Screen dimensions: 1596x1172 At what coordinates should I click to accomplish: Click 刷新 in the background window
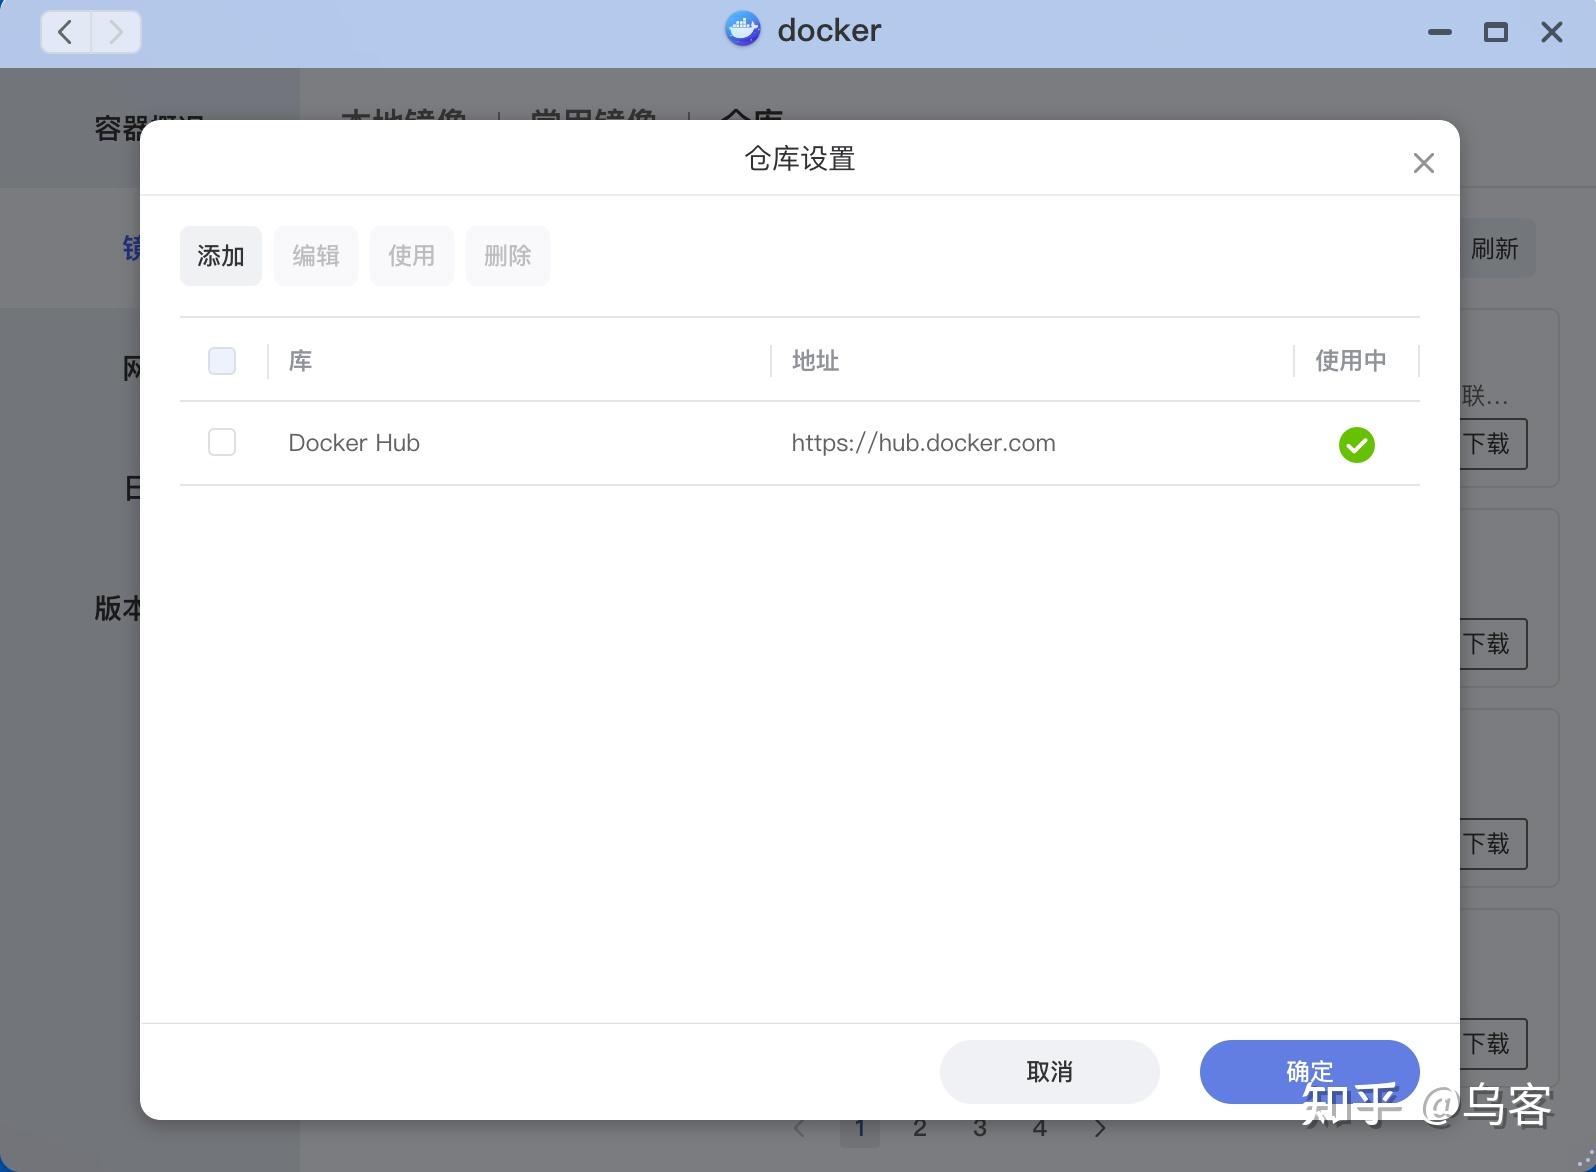(x=1495, y=248)
